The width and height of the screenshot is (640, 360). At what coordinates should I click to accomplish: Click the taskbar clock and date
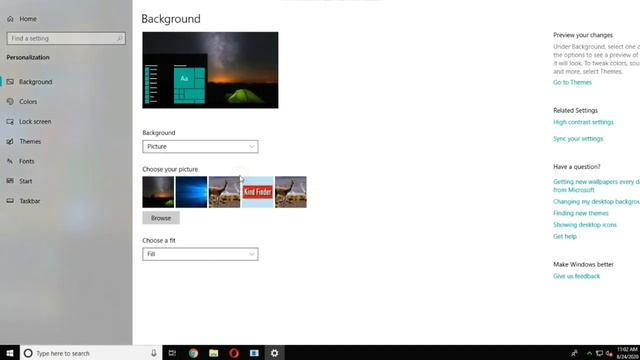628,353
